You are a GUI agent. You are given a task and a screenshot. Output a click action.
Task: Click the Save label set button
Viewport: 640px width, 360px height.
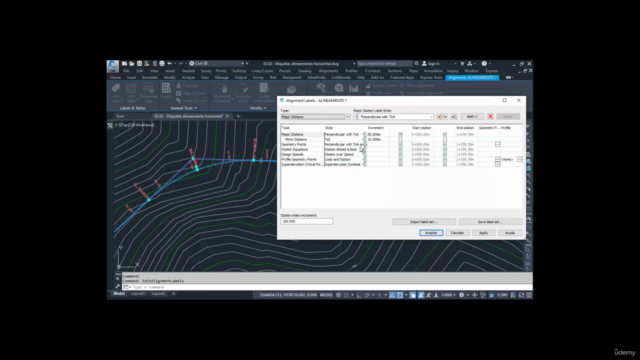point(490,222)
